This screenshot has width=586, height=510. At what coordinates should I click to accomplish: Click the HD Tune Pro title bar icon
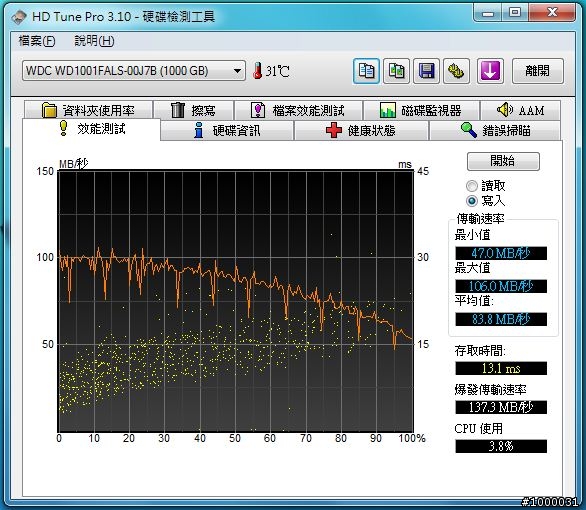[18, 16]
